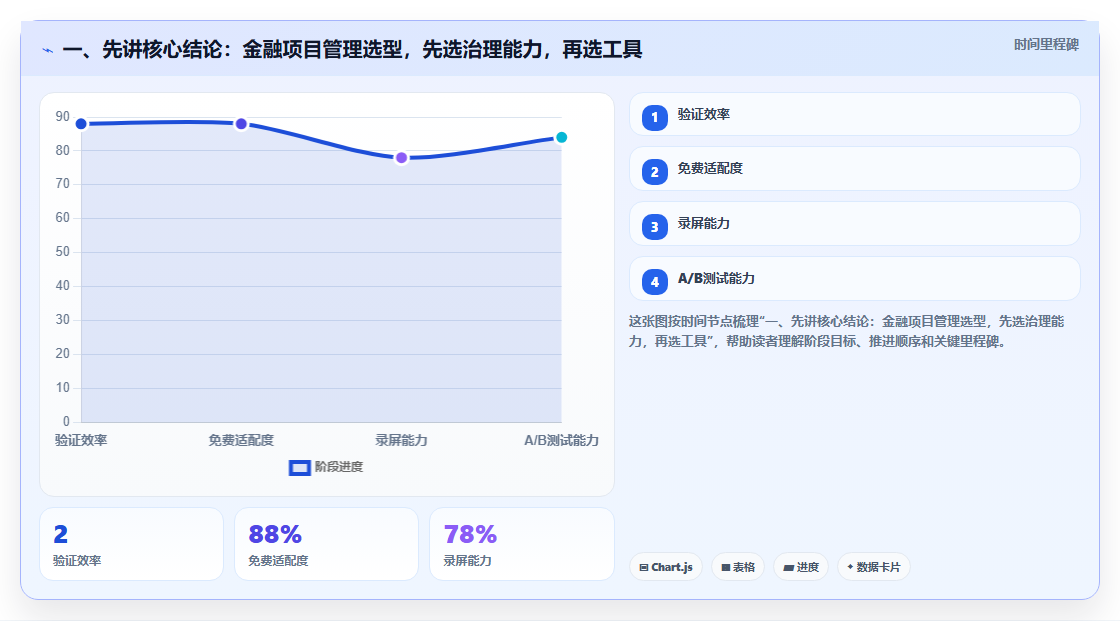Click the 88% 免费适配度 stat card
This screenshot has height=621, width=1120.
click(x=326, y=545)
